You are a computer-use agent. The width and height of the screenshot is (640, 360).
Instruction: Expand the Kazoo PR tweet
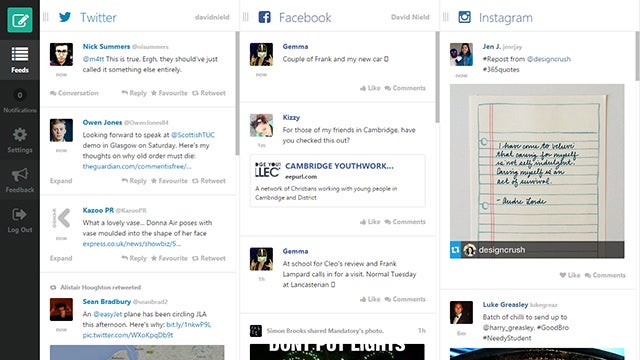(61, 258)
